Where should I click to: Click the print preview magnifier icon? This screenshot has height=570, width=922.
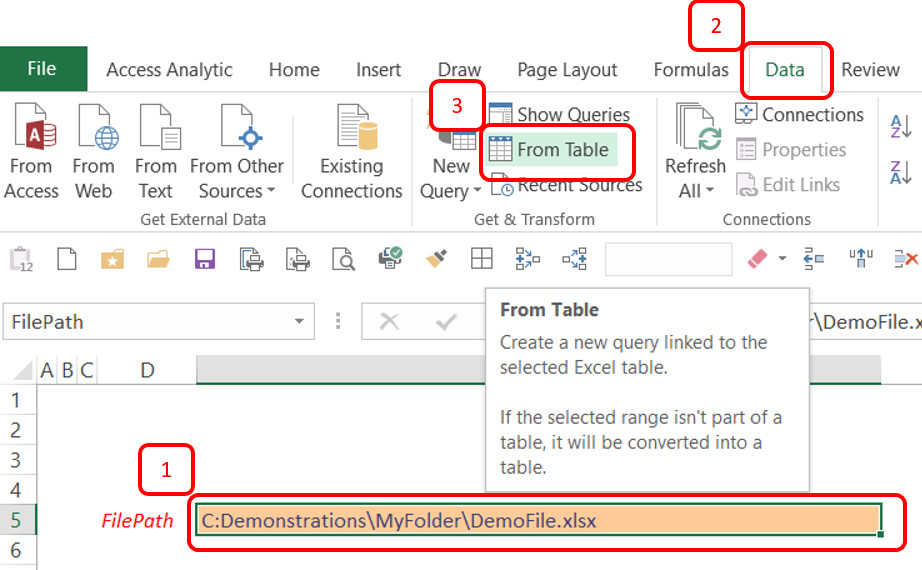click(343, 259)
